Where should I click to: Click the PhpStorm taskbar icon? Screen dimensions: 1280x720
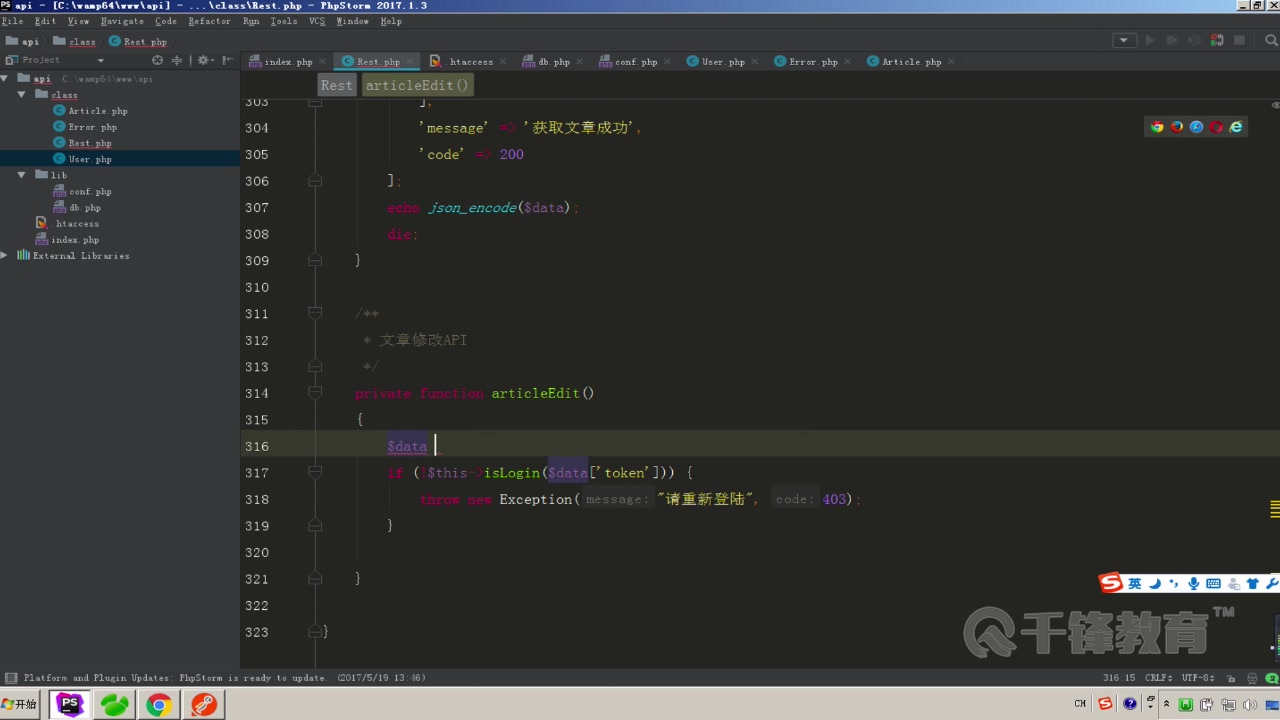69,705
